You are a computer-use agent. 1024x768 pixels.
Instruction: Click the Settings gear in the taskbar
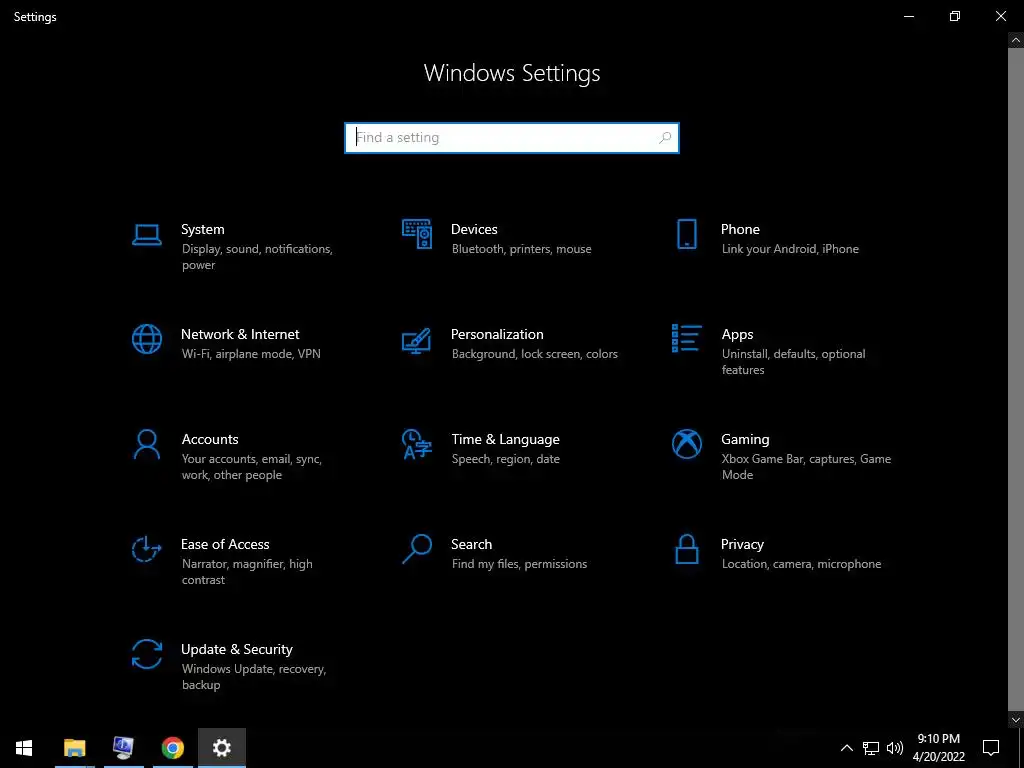coord(222,748)
